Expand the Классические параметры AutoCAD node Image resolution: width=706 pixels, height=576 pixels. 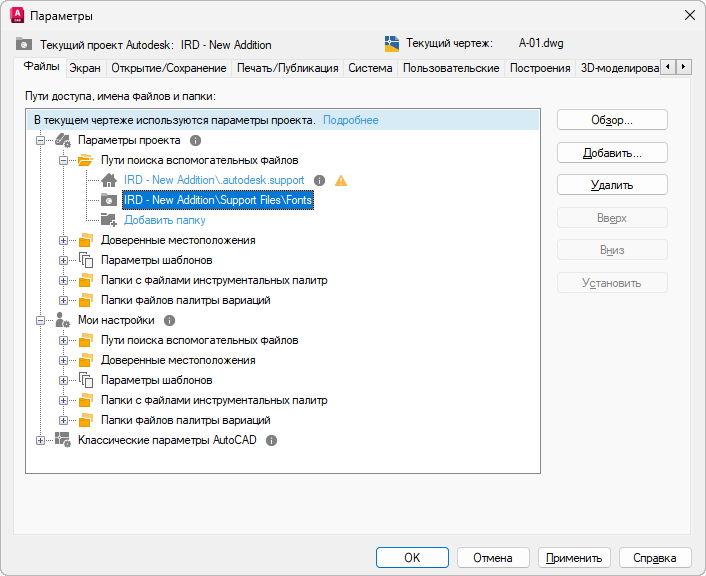pos(41,440)
